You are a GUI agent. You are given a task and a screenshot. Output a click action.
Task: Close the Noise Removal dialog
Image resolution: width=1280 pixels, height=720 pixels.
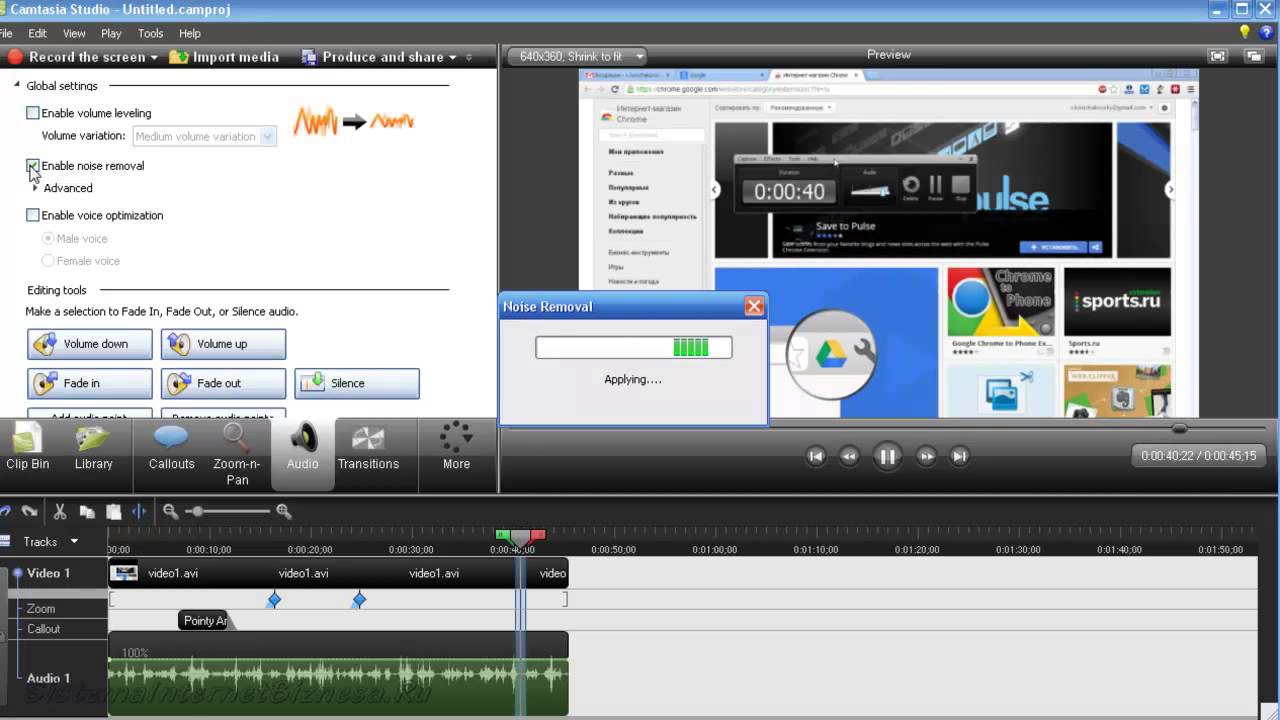point(754,307)
